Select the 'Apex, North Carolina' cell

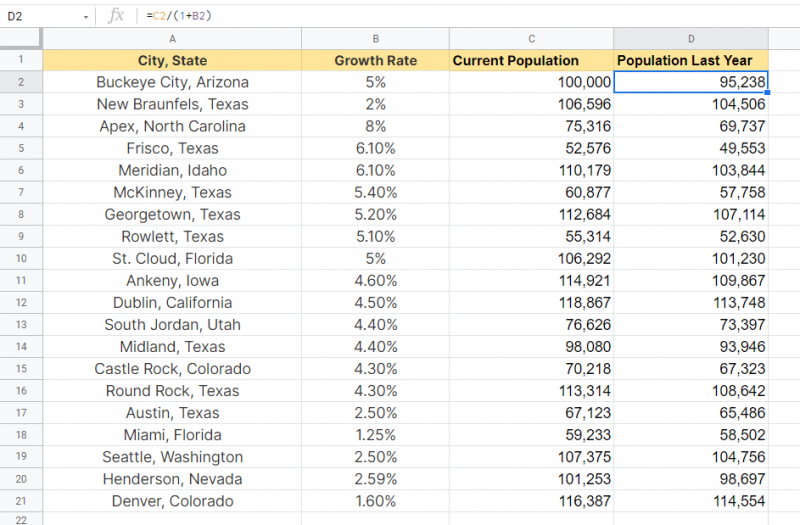pos(172,126)
